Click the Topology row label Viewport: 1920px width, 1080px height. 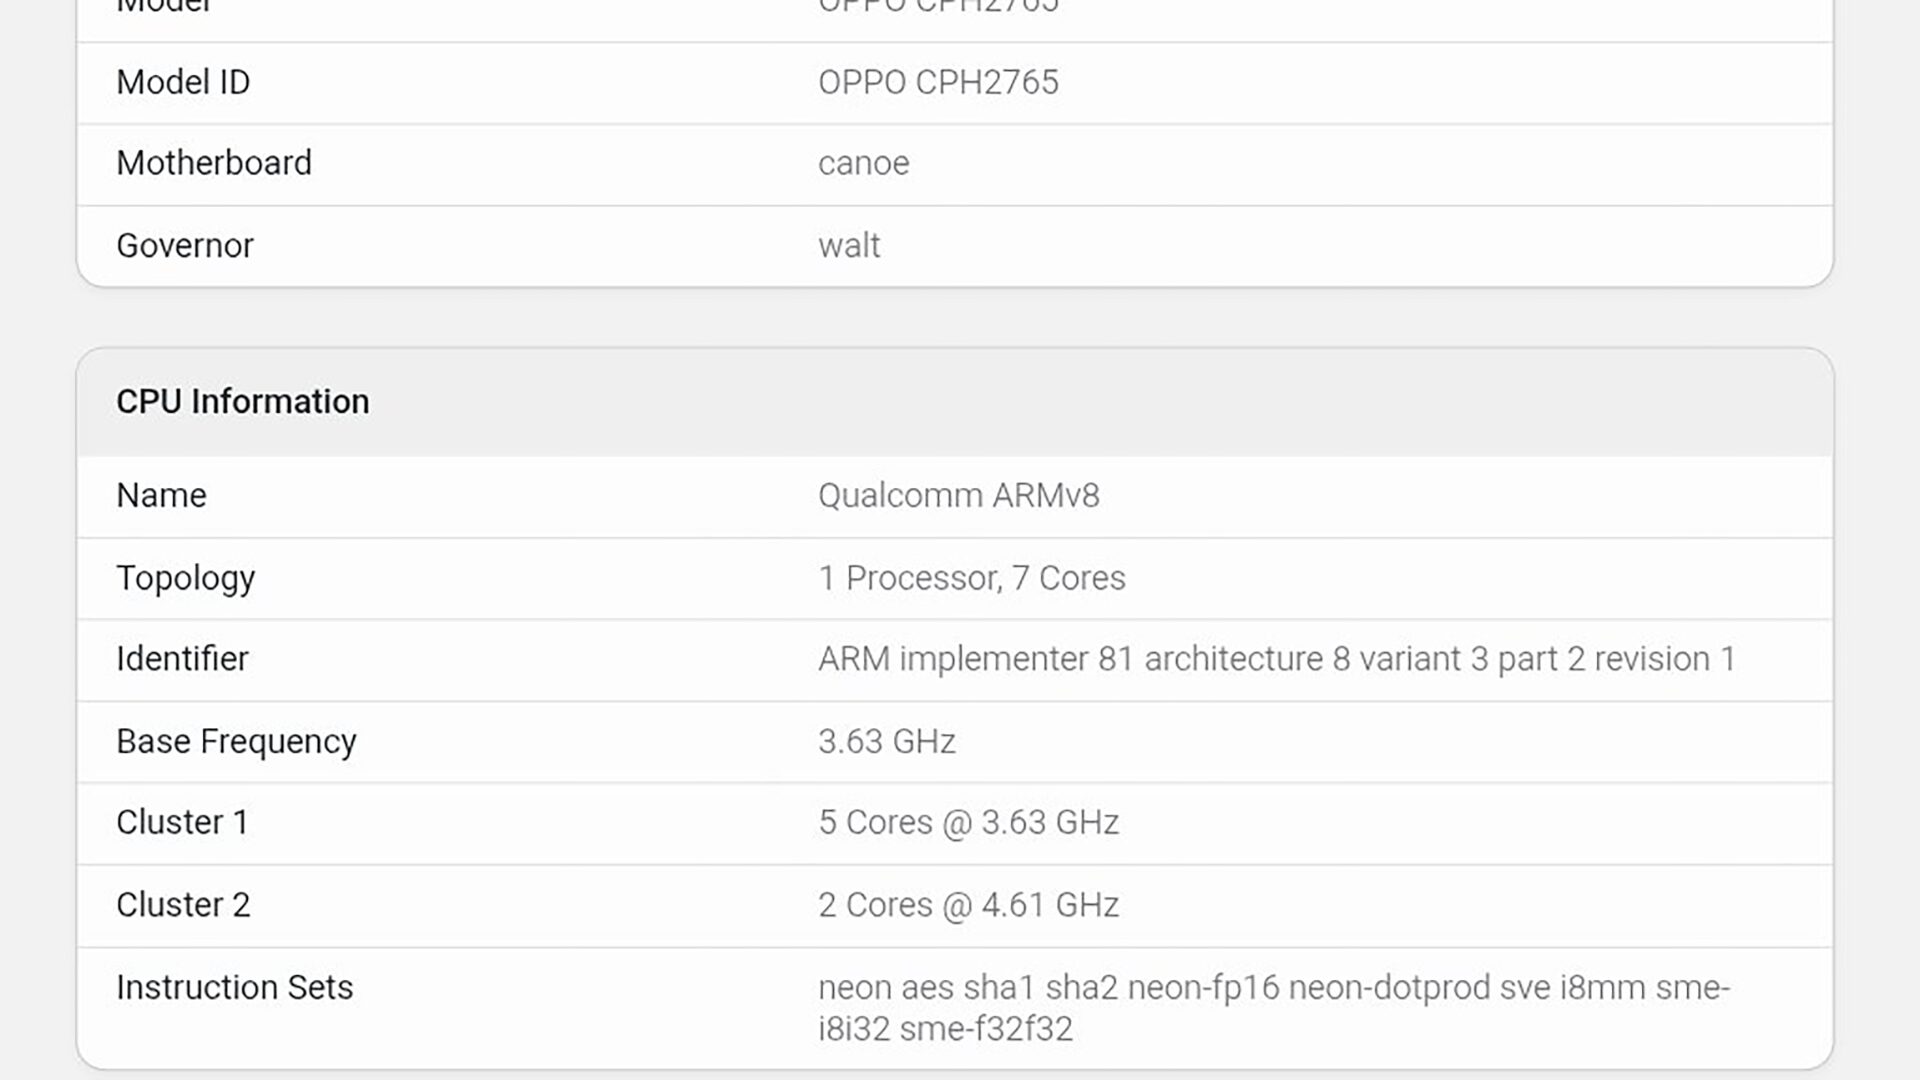[185, 578]
